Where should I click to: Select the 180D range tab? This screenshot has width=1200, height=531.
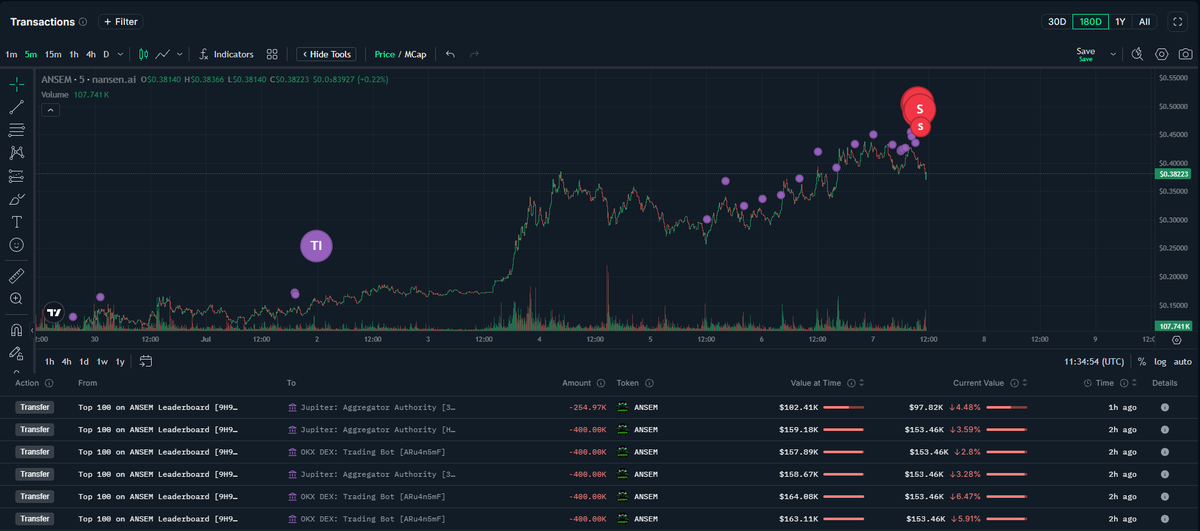point(1090,21)
